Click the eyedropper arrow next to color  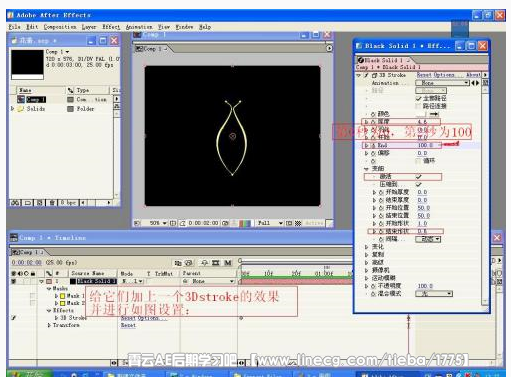(434, 114)
